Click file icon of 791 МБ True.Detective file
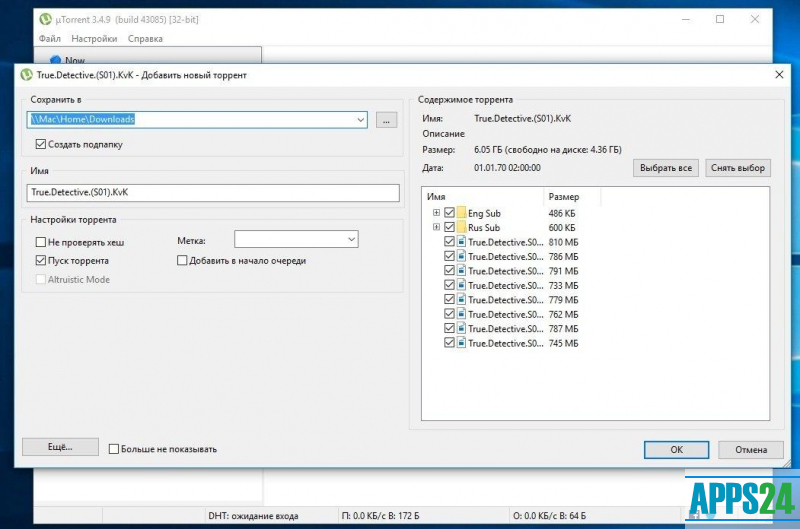800x529 pixels. tap(461, 270)
